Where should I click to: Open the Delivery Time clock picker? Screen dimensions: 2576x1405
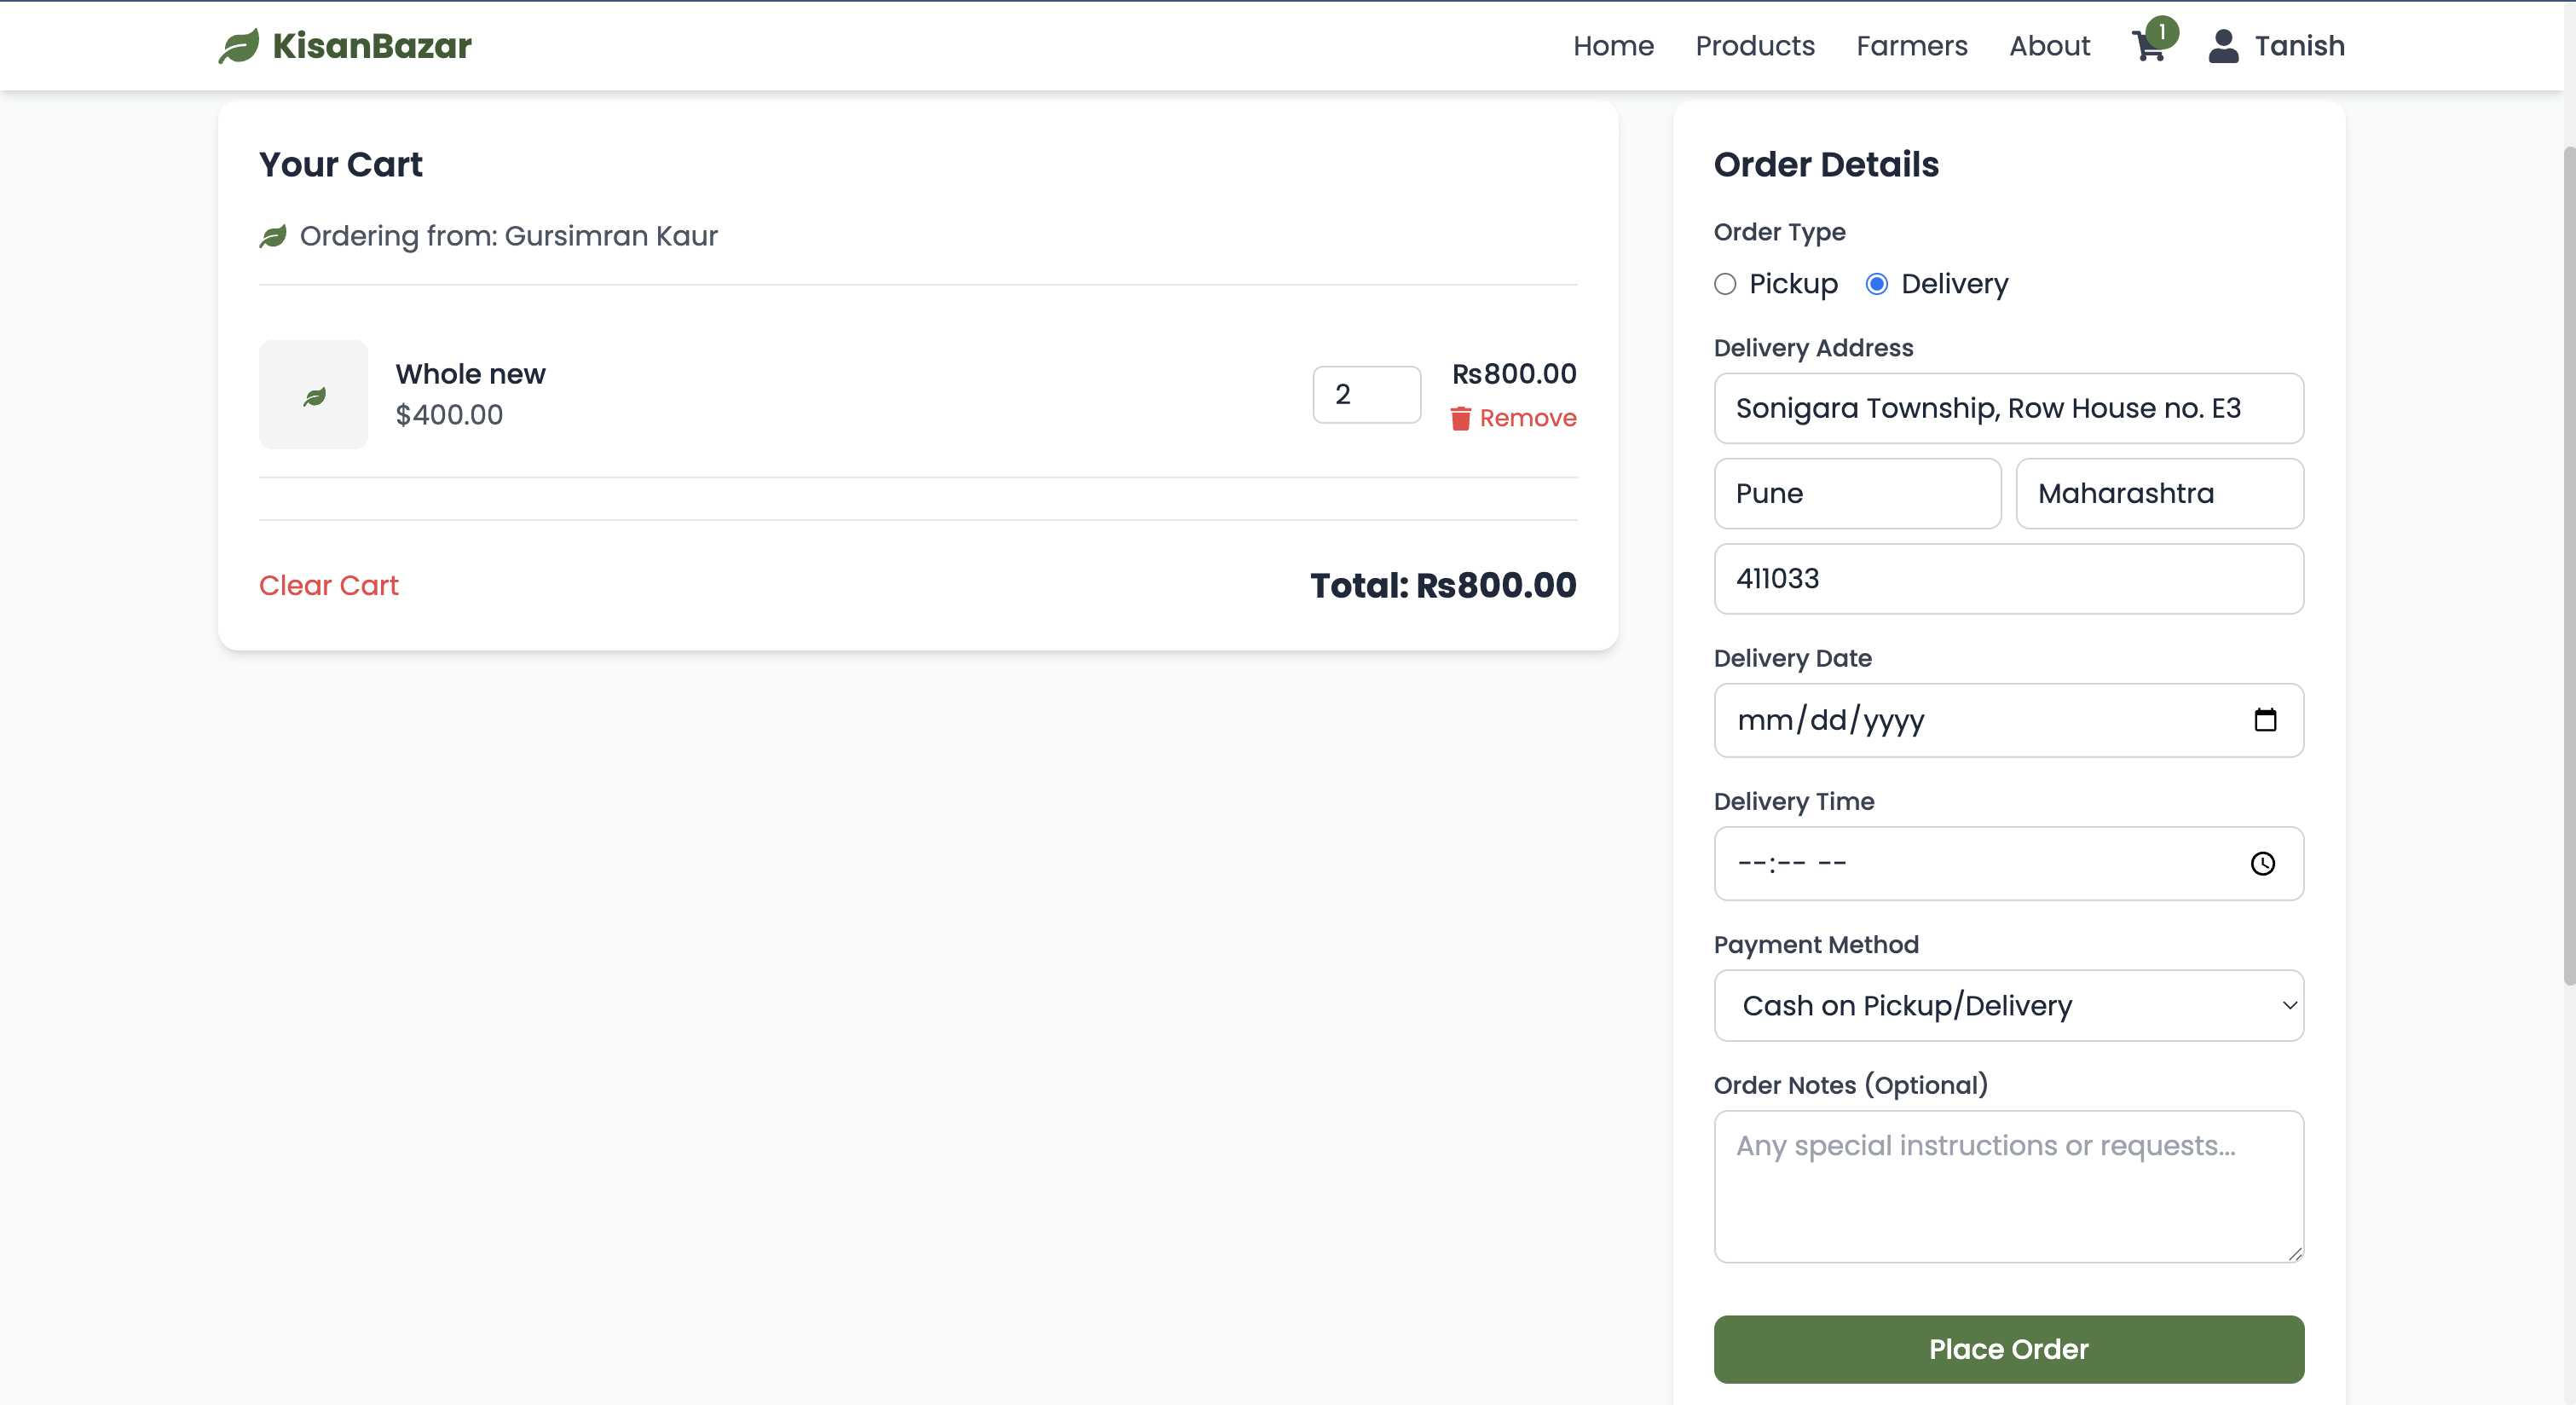[x=2263, y=863]
